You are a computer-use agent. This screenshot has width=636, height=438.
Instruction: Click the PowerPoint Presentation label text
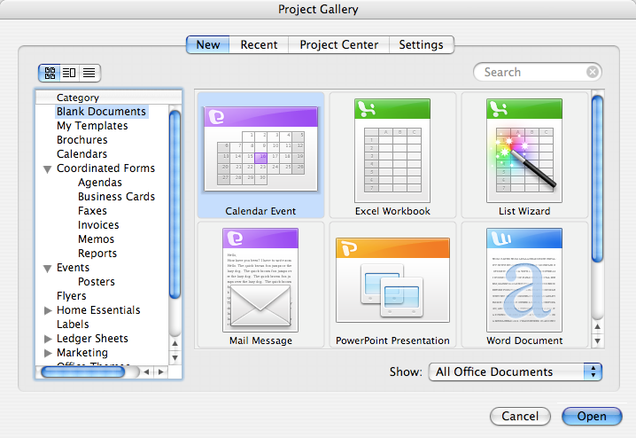point(393,341)
